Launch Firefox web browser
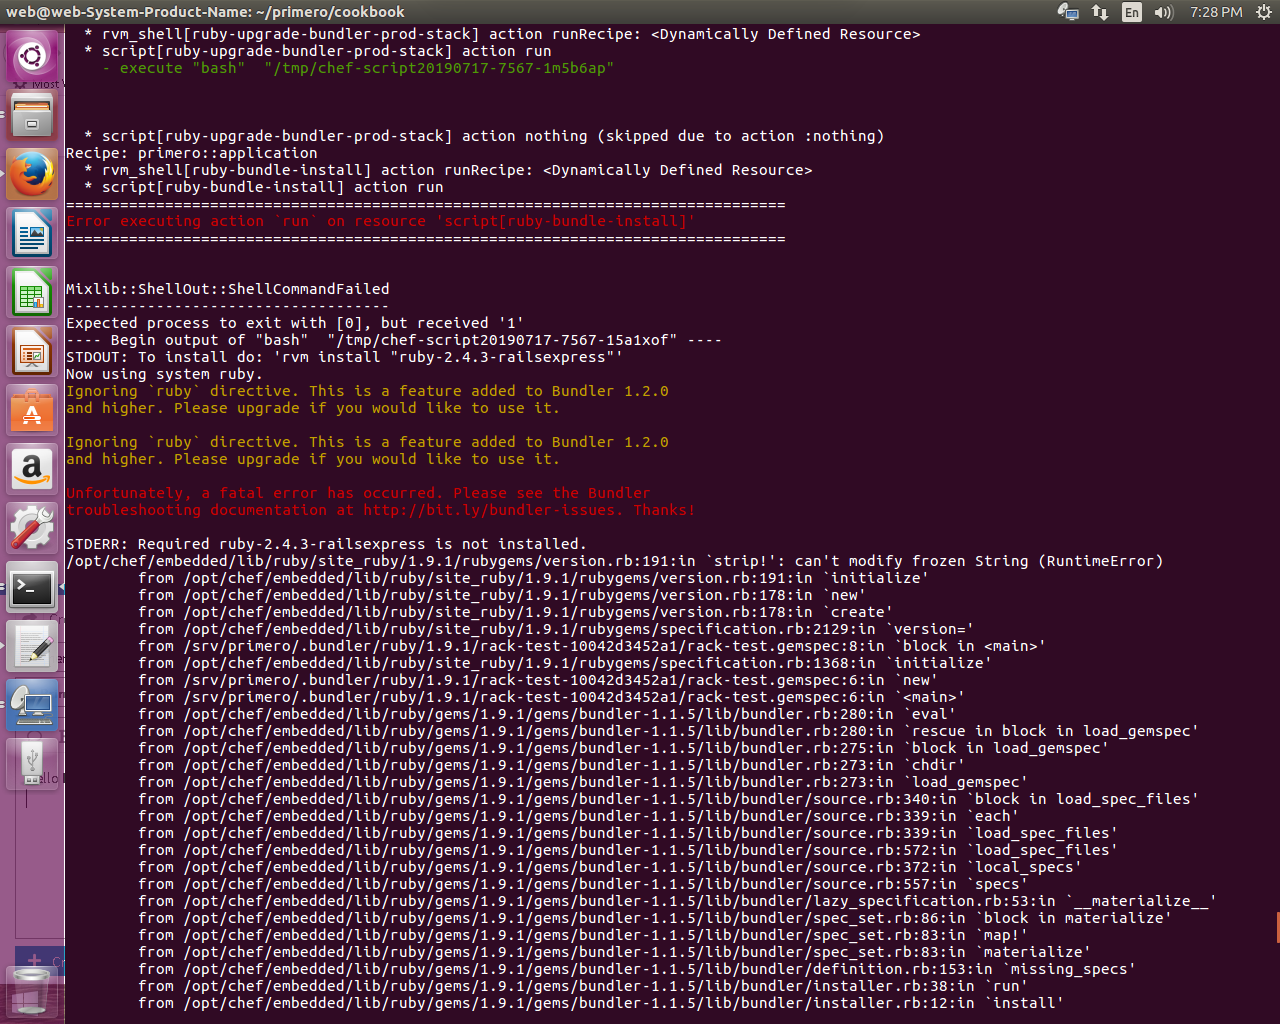Screen dimensions: 1280x1024 click(x=32, y=174)
